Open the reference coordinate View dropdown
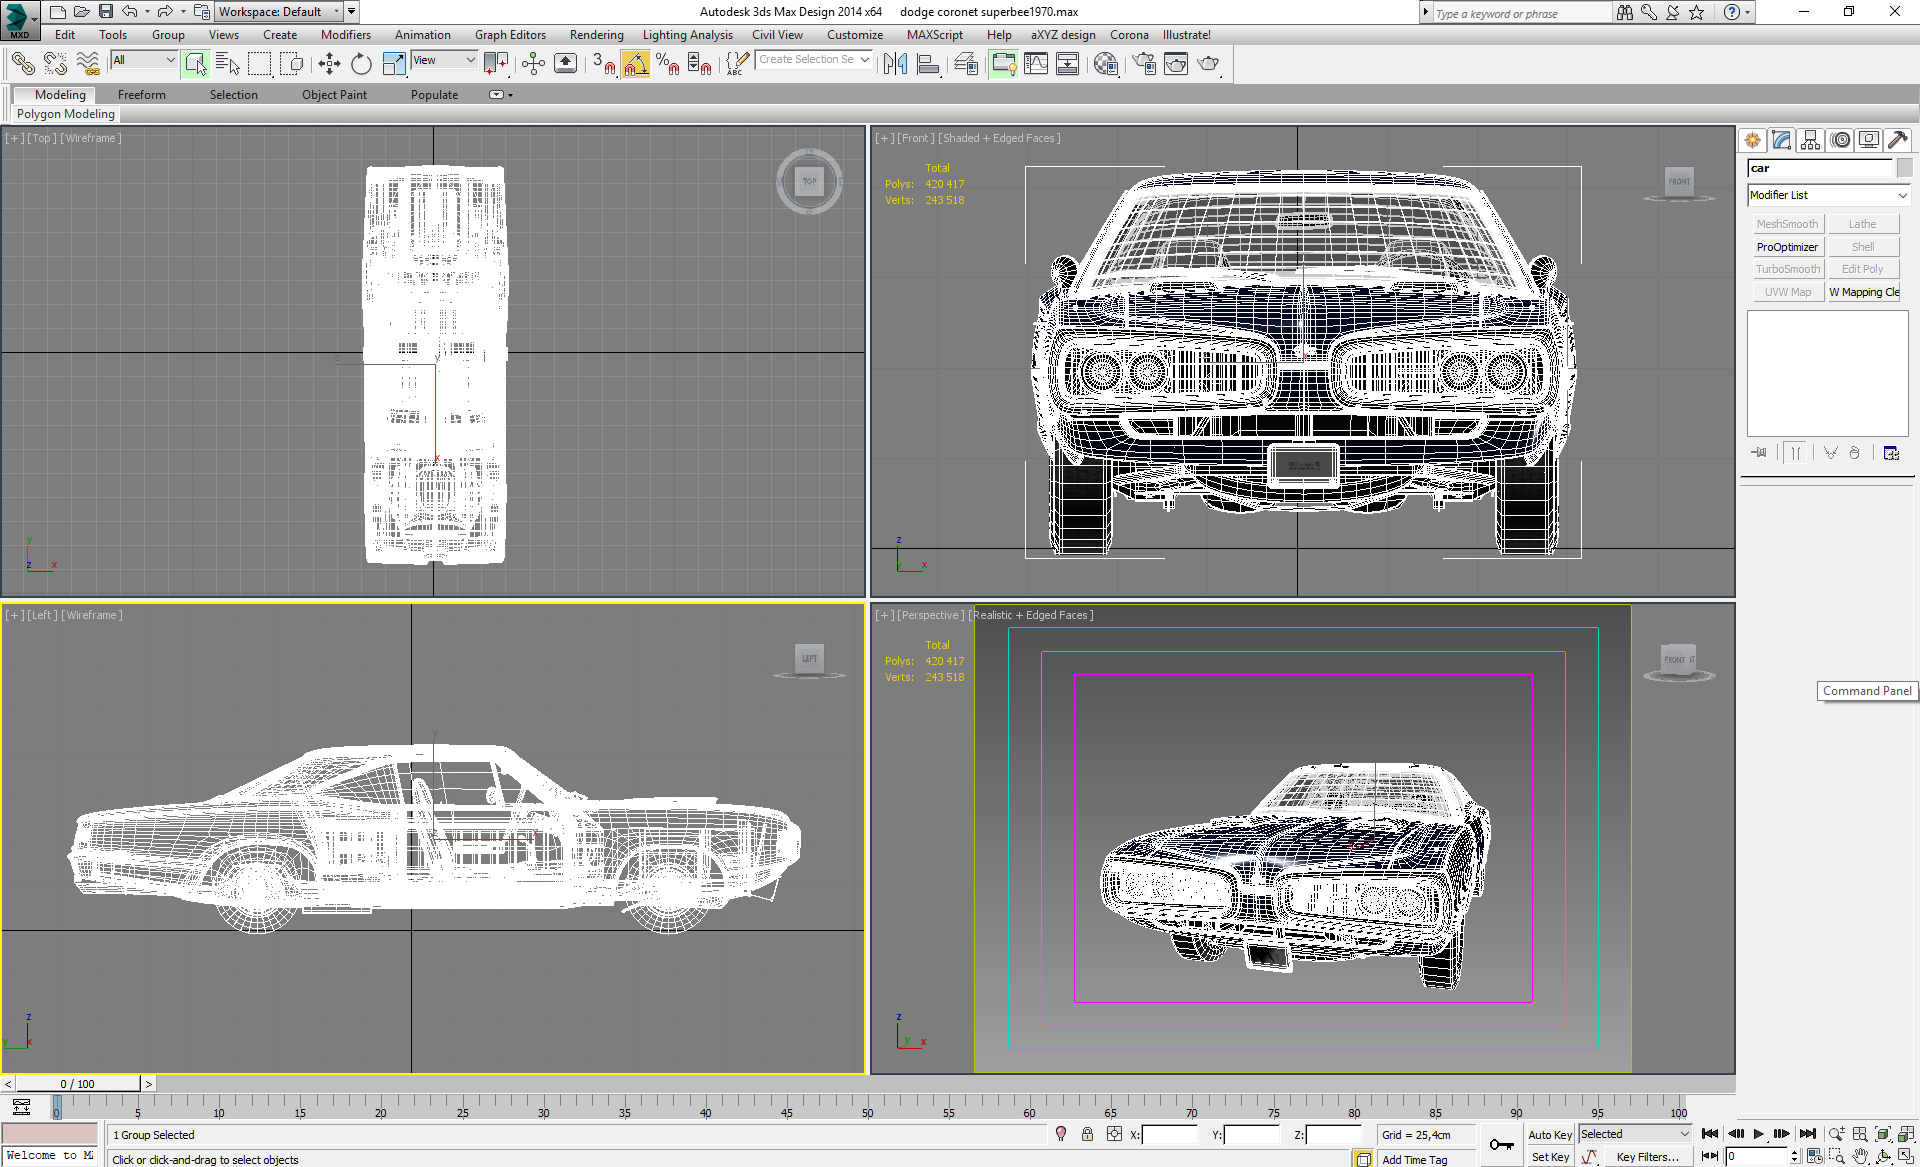Screen dimensions: 1920x1167 pos(444,60)
